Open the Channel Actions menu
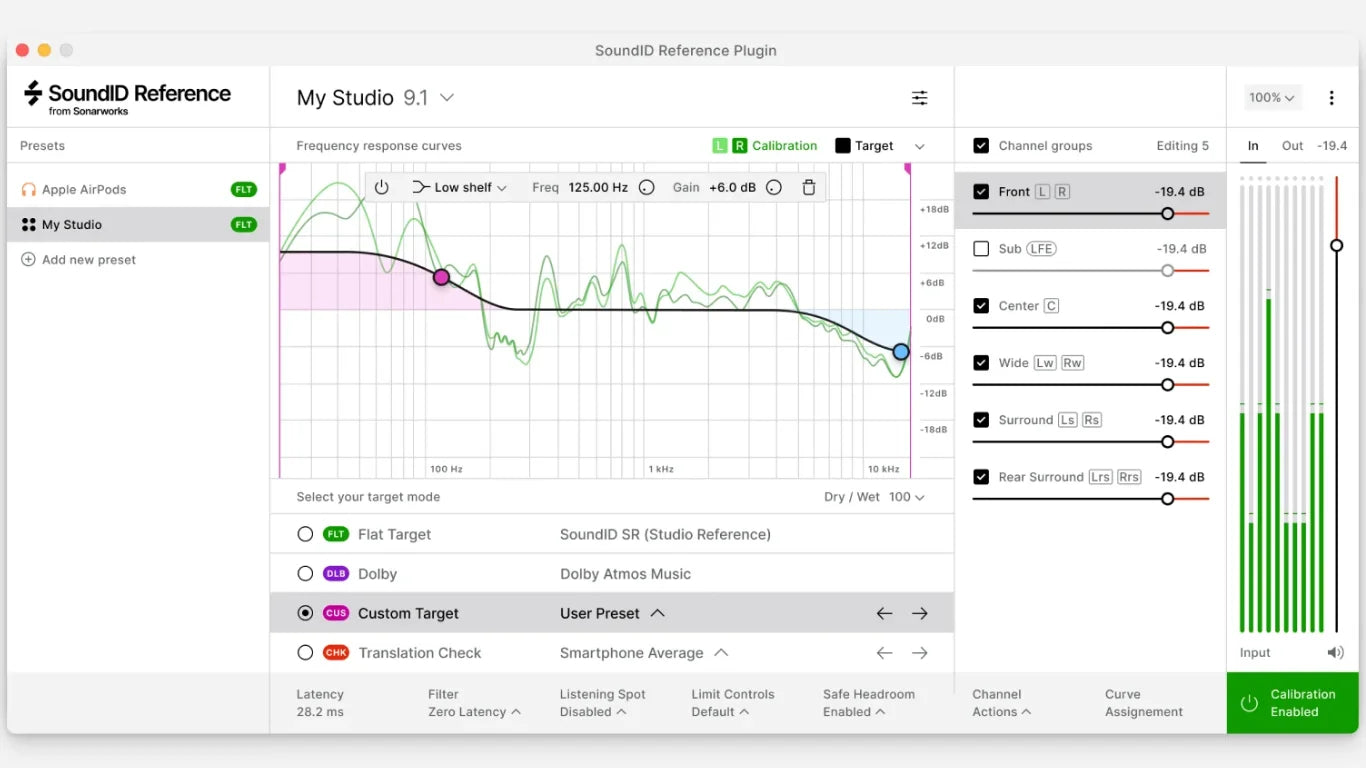Image resolution: width=1366 pixels, height=768 pixels. 1001,703
